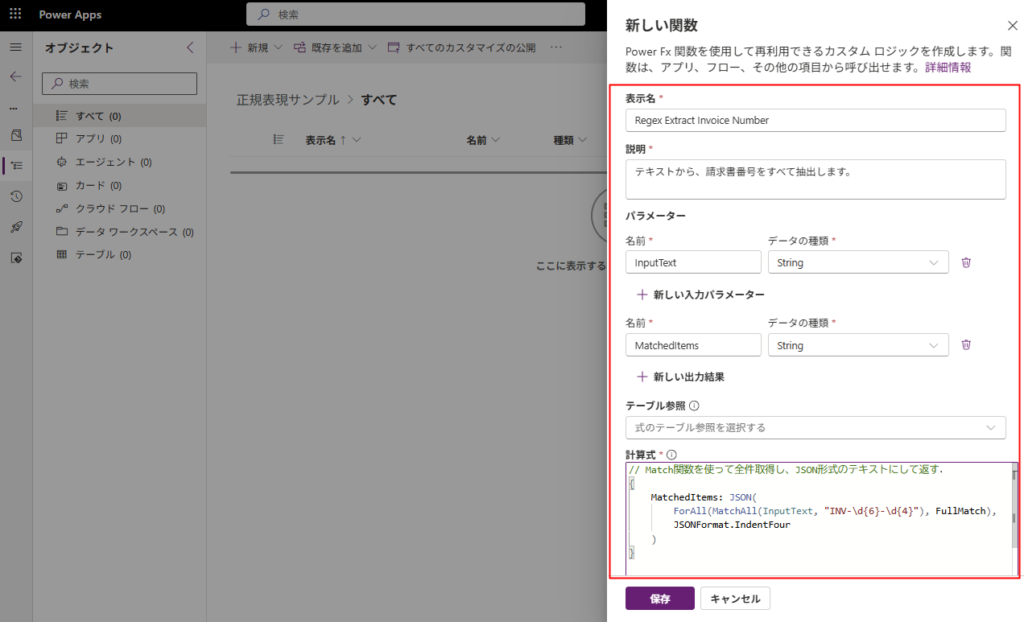The height and width of the screenshot is (622, 1024).
Task: Collapse the オブジェクト panel chevron
Action: click(190, 47)
